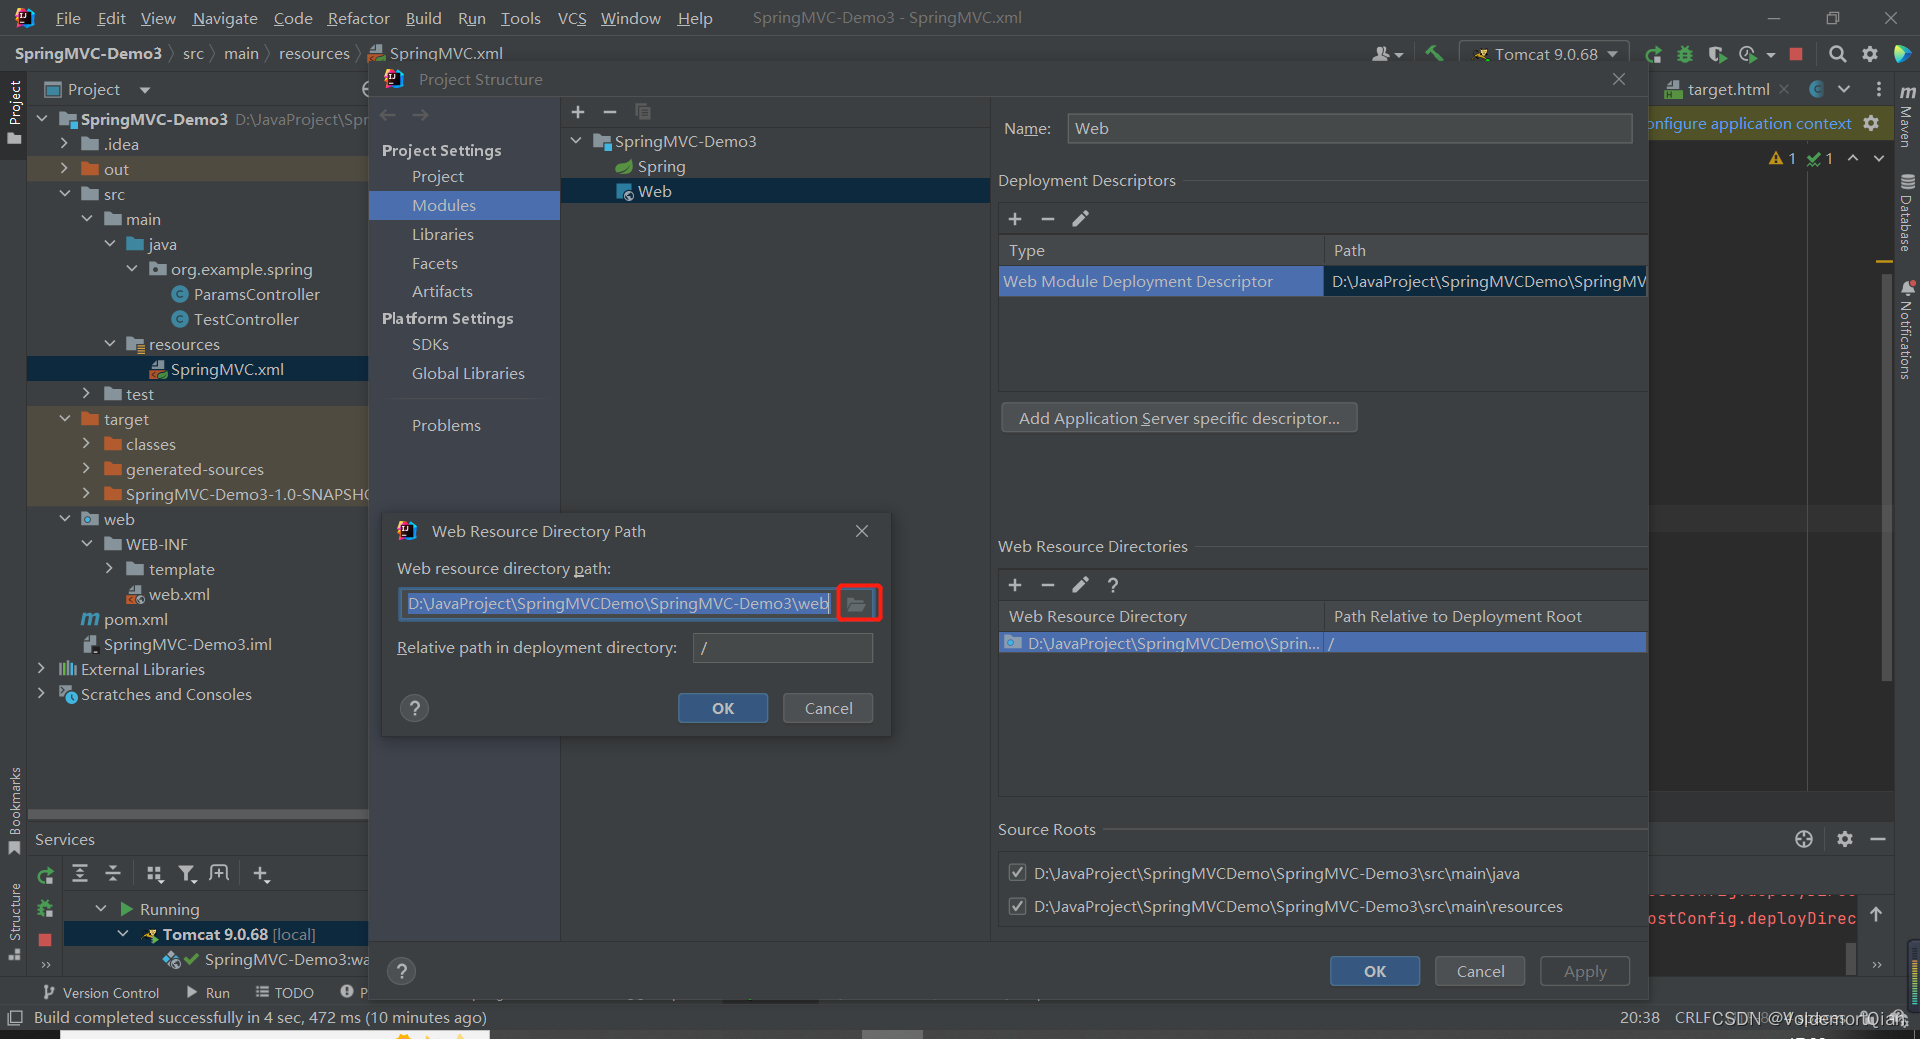
Task: Click OK in Project Structure dialog
Action: coord(1375,971)
